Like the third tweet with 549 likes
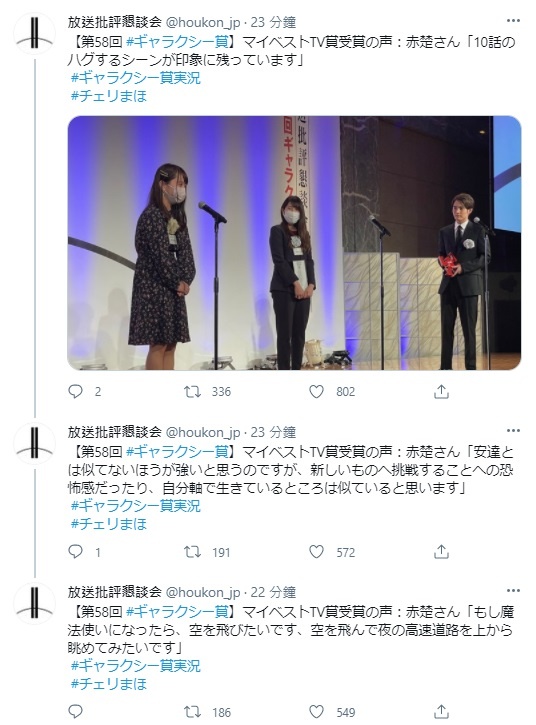Screen dimensions: 536x725 [316, 712]
